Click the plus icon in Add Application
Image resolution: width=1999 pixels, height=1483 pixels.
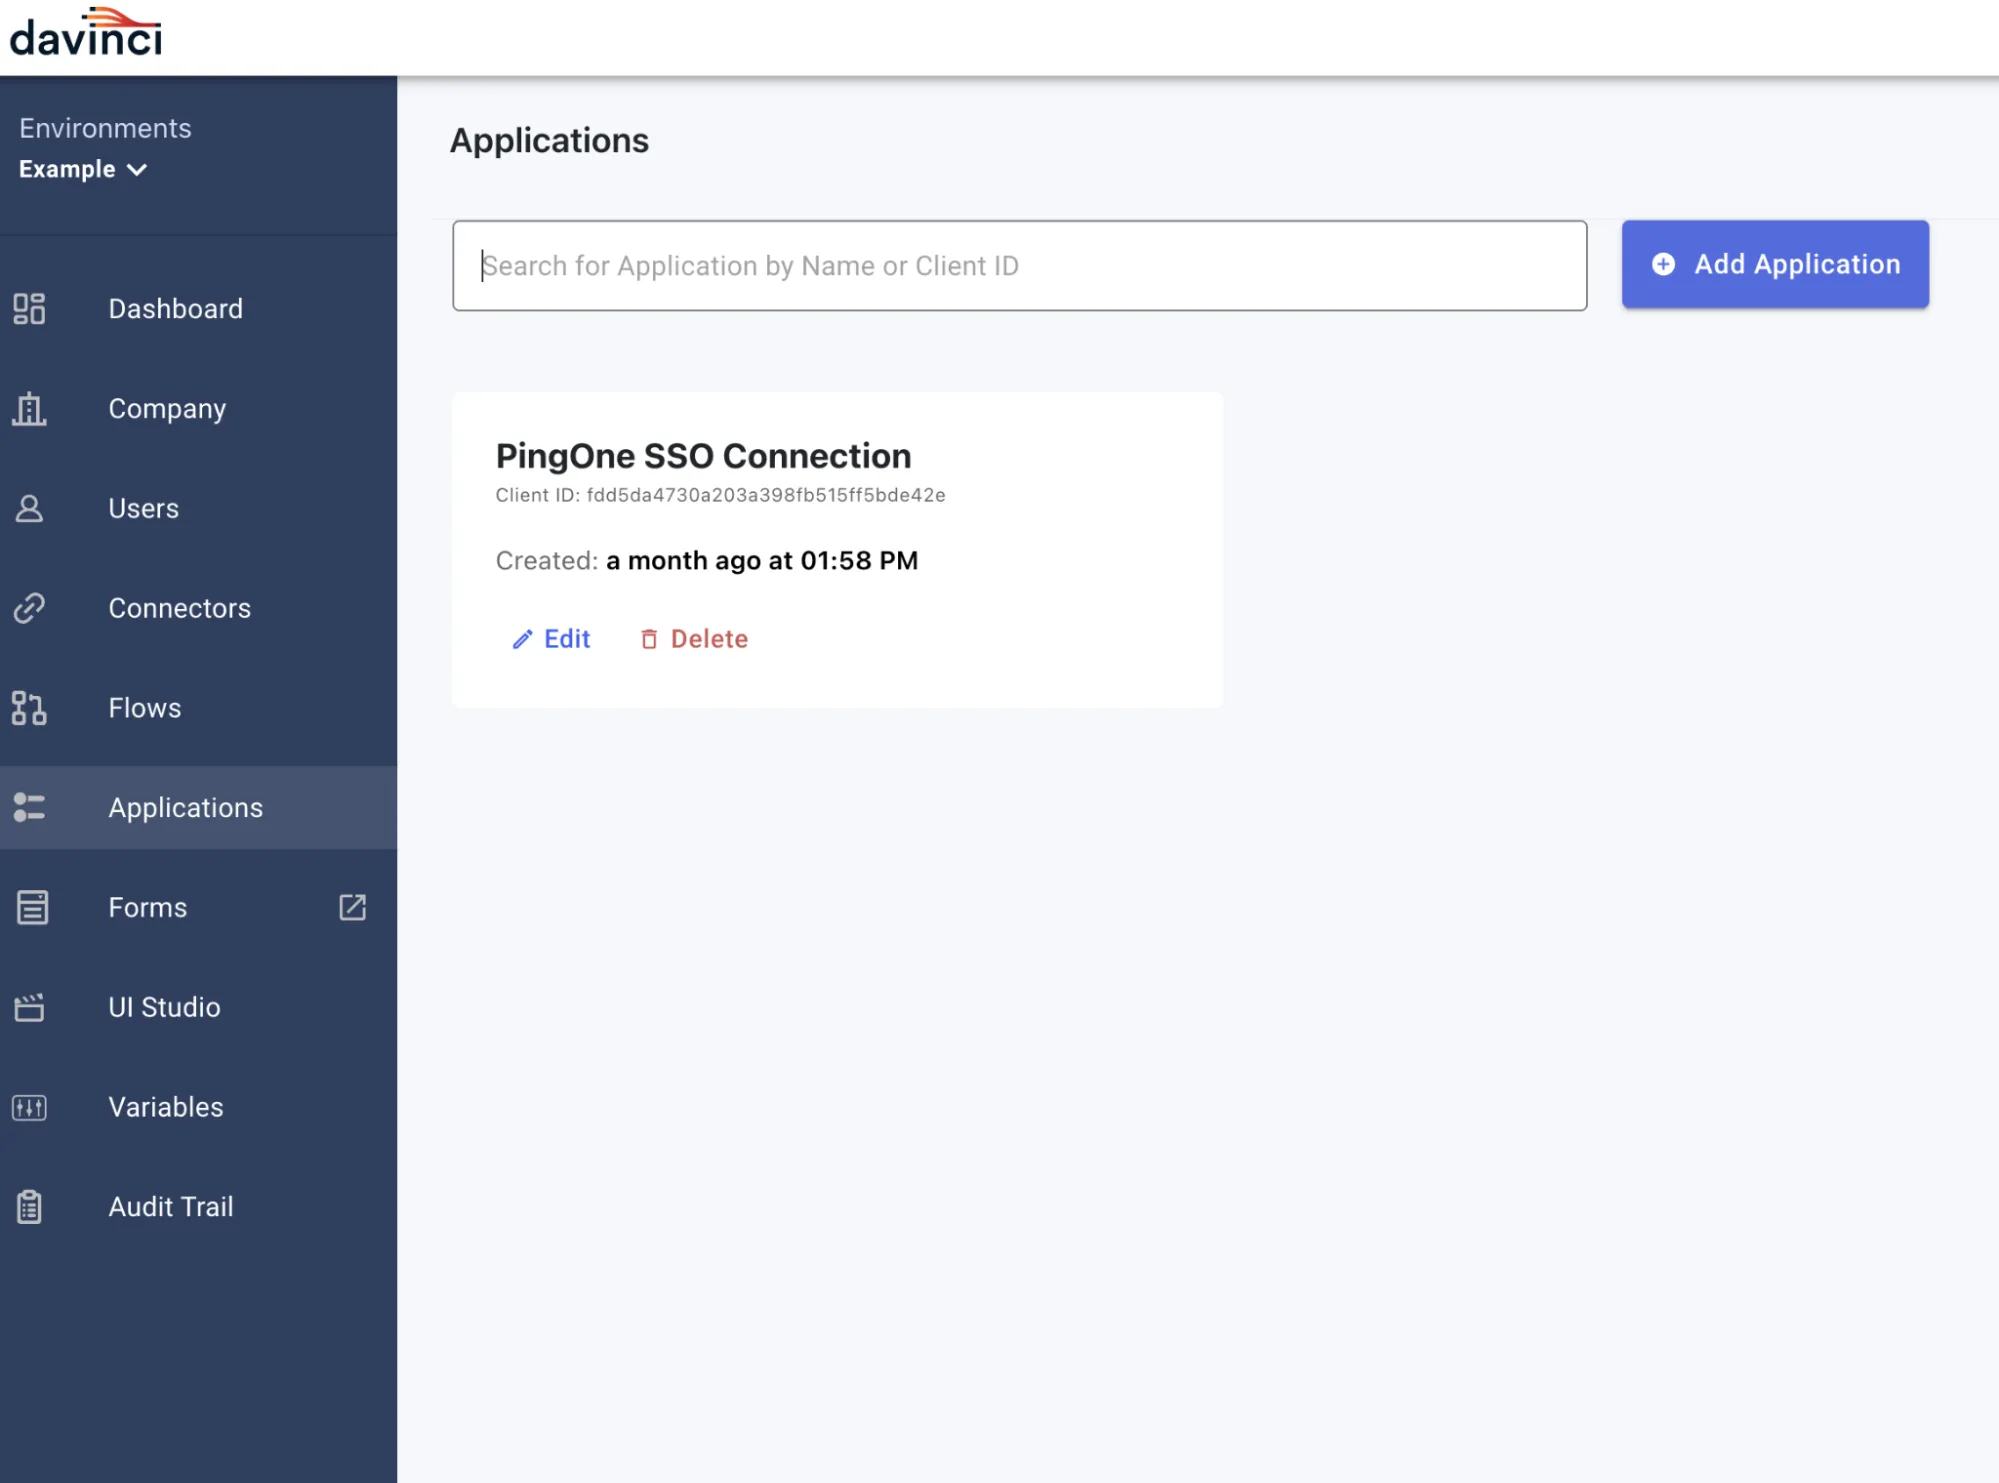(1663, 264)
